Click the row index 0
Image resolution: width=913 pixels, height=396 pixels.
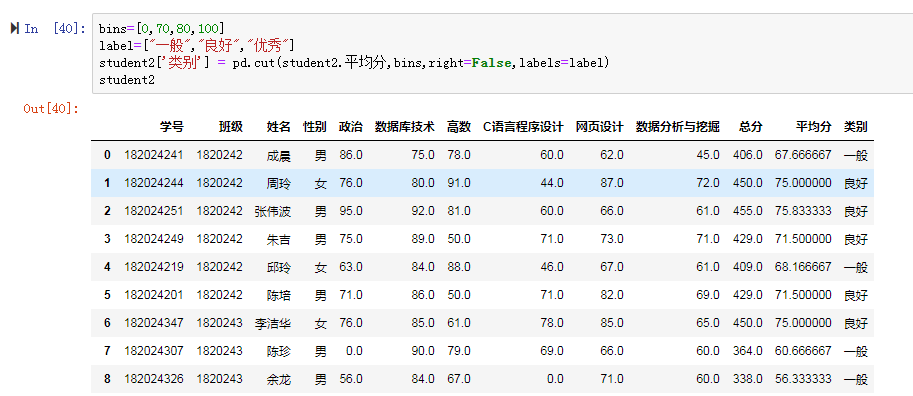107,155
